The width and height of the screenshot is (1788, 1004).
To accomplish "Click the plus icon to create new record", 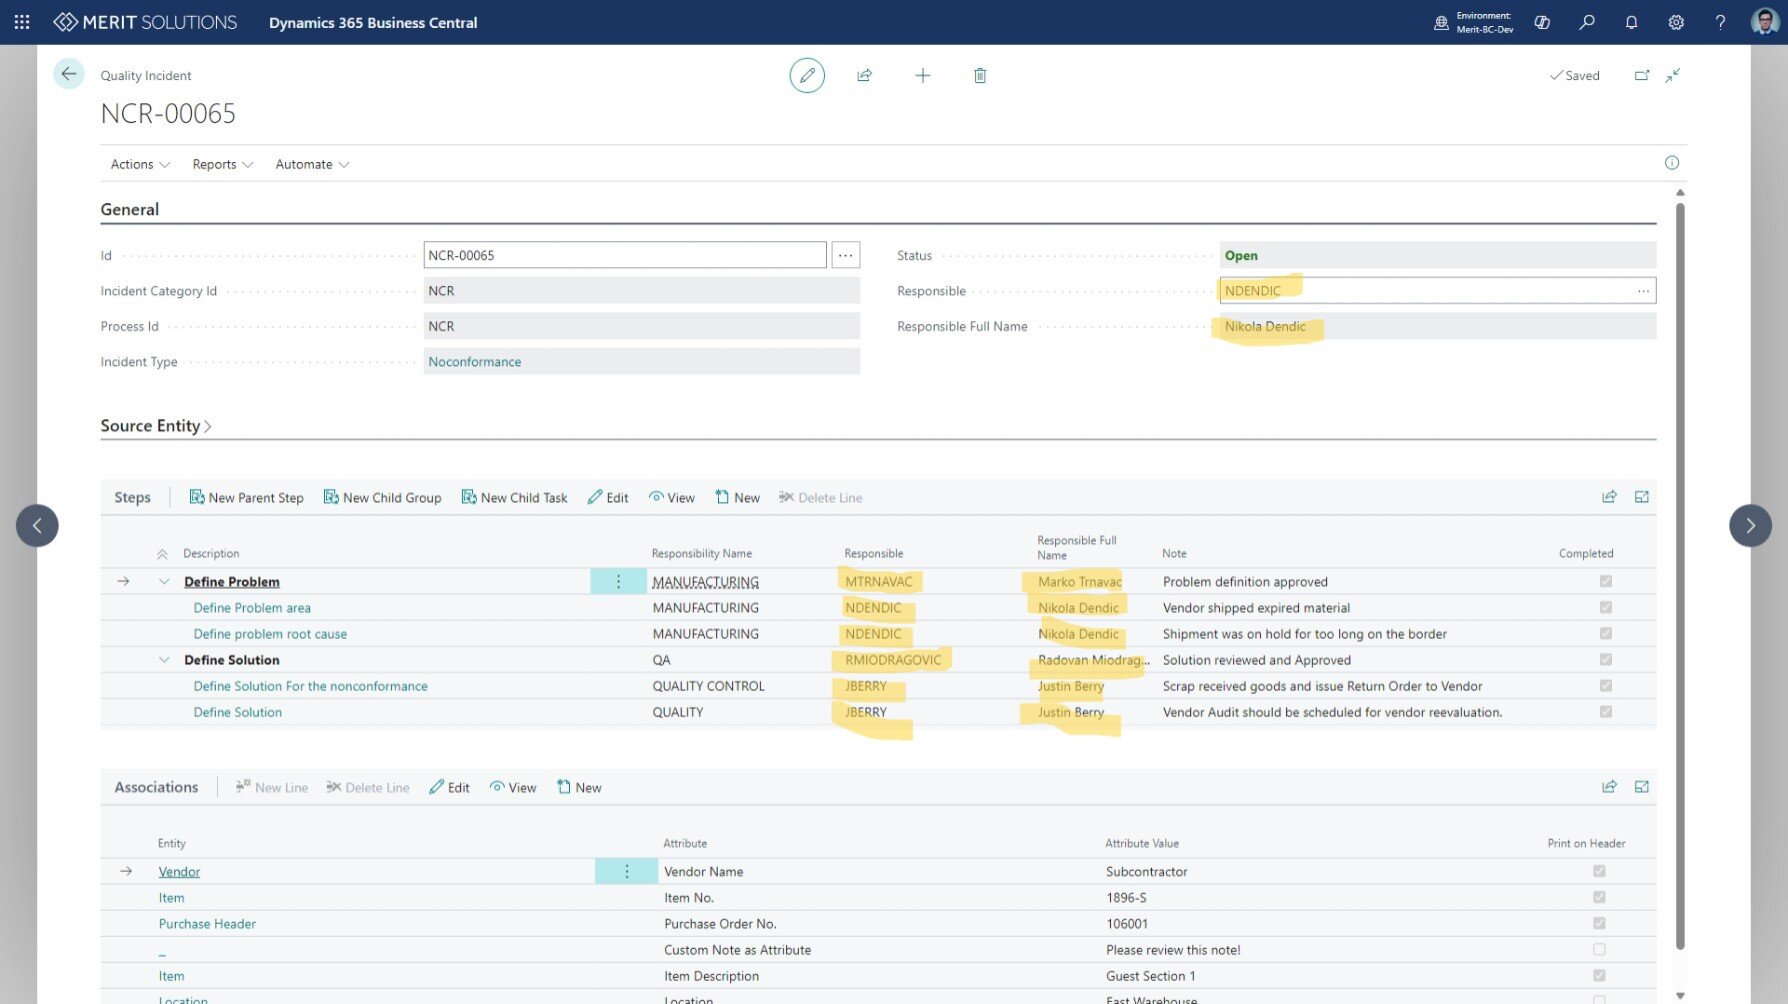I will (922, 76).
